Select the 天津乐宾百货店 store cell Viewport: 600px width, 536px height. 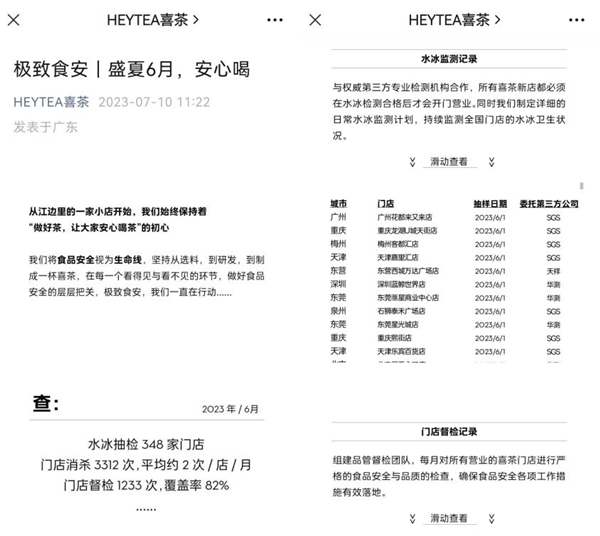pos(401,351)
